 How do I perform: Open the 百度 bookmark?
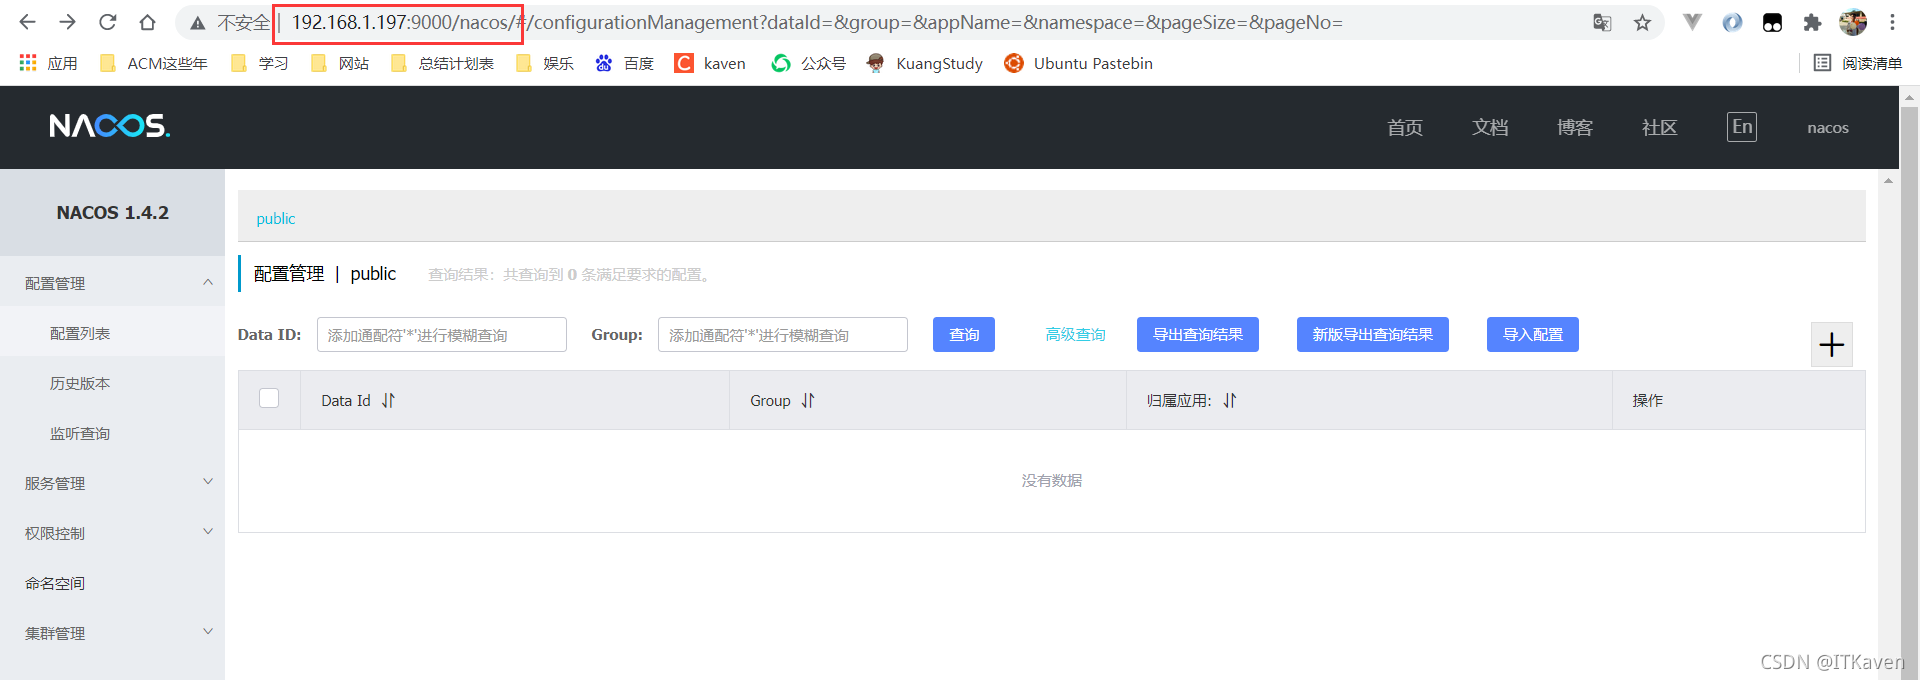coord(624,63)
